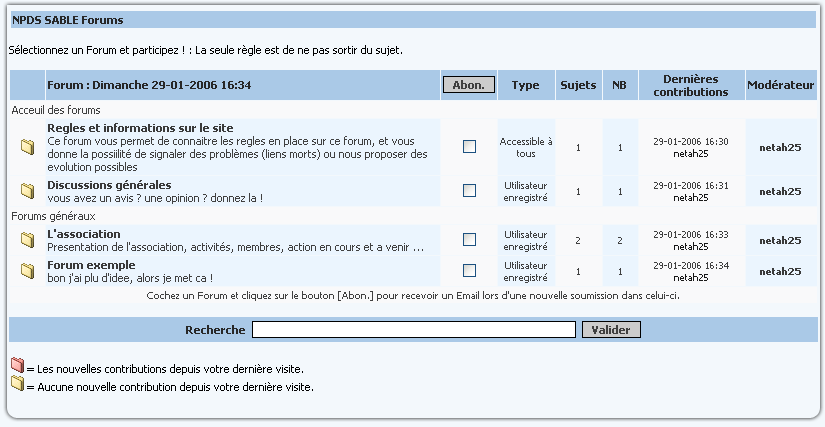Viewport: 825px width, 427px height.
Task: Open the Regles et informations sur le site forum
Action: (x=140, y=128)
